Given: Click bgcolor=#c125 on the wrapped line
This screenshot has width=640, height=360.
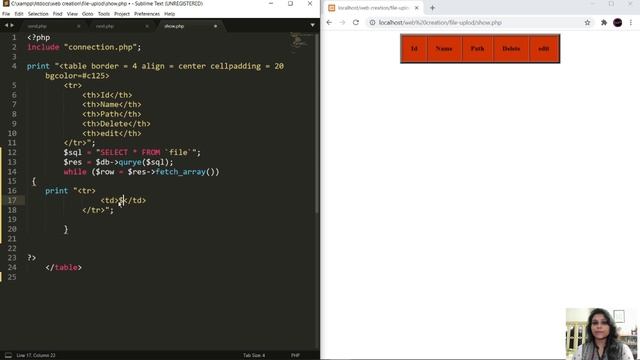Looking at the screenshot, I should (x=77, y=76).
